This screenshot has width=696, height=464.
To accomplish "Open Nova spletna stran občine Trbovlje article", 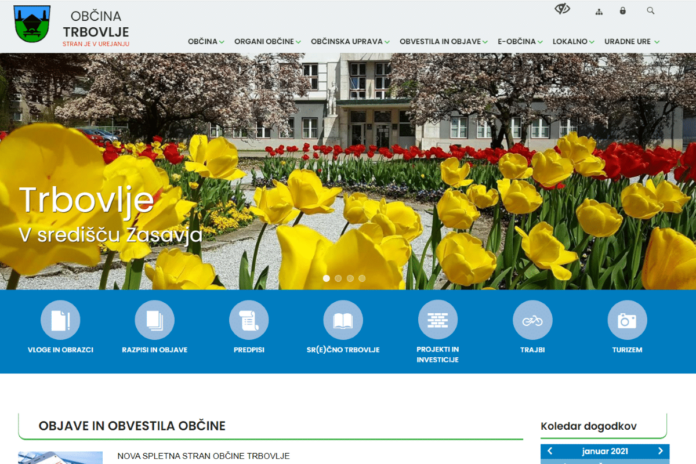I will click(203, 456).
